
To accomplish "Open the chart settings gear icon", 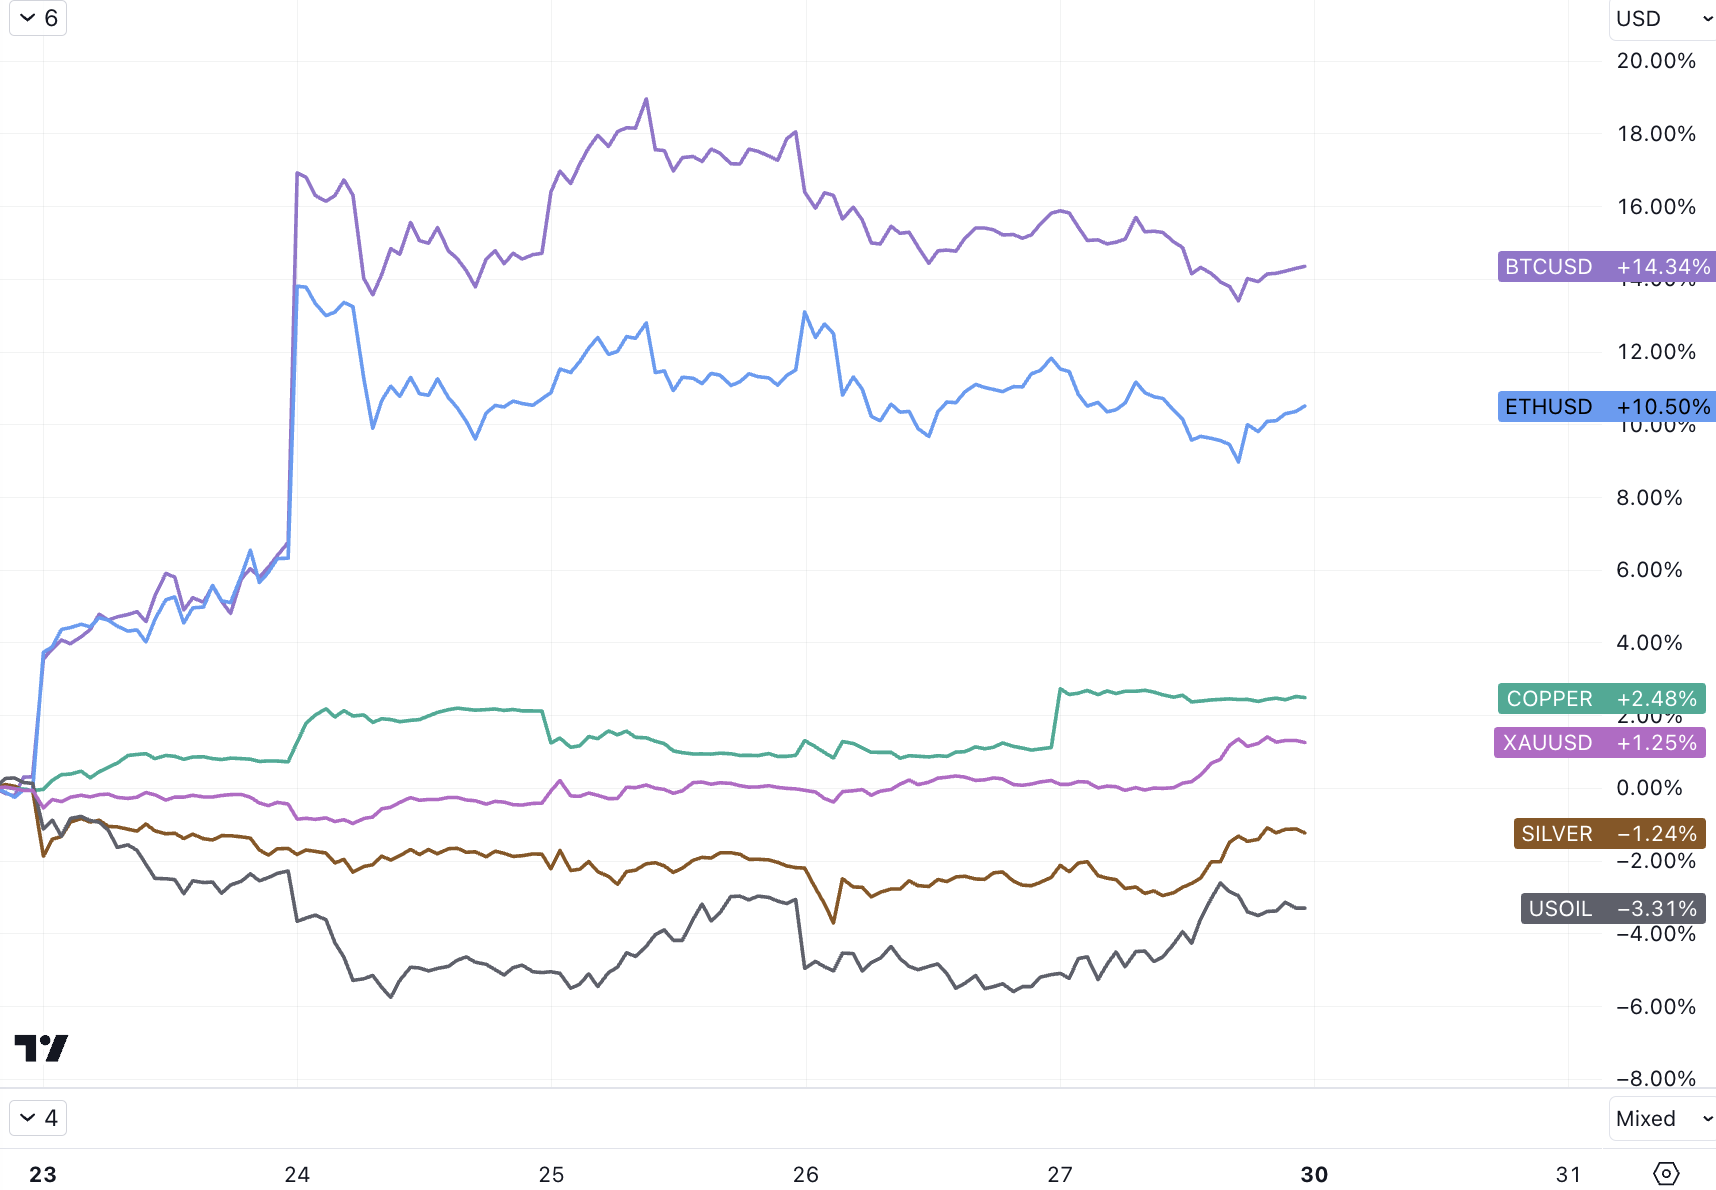I will coord(1666,1173).
